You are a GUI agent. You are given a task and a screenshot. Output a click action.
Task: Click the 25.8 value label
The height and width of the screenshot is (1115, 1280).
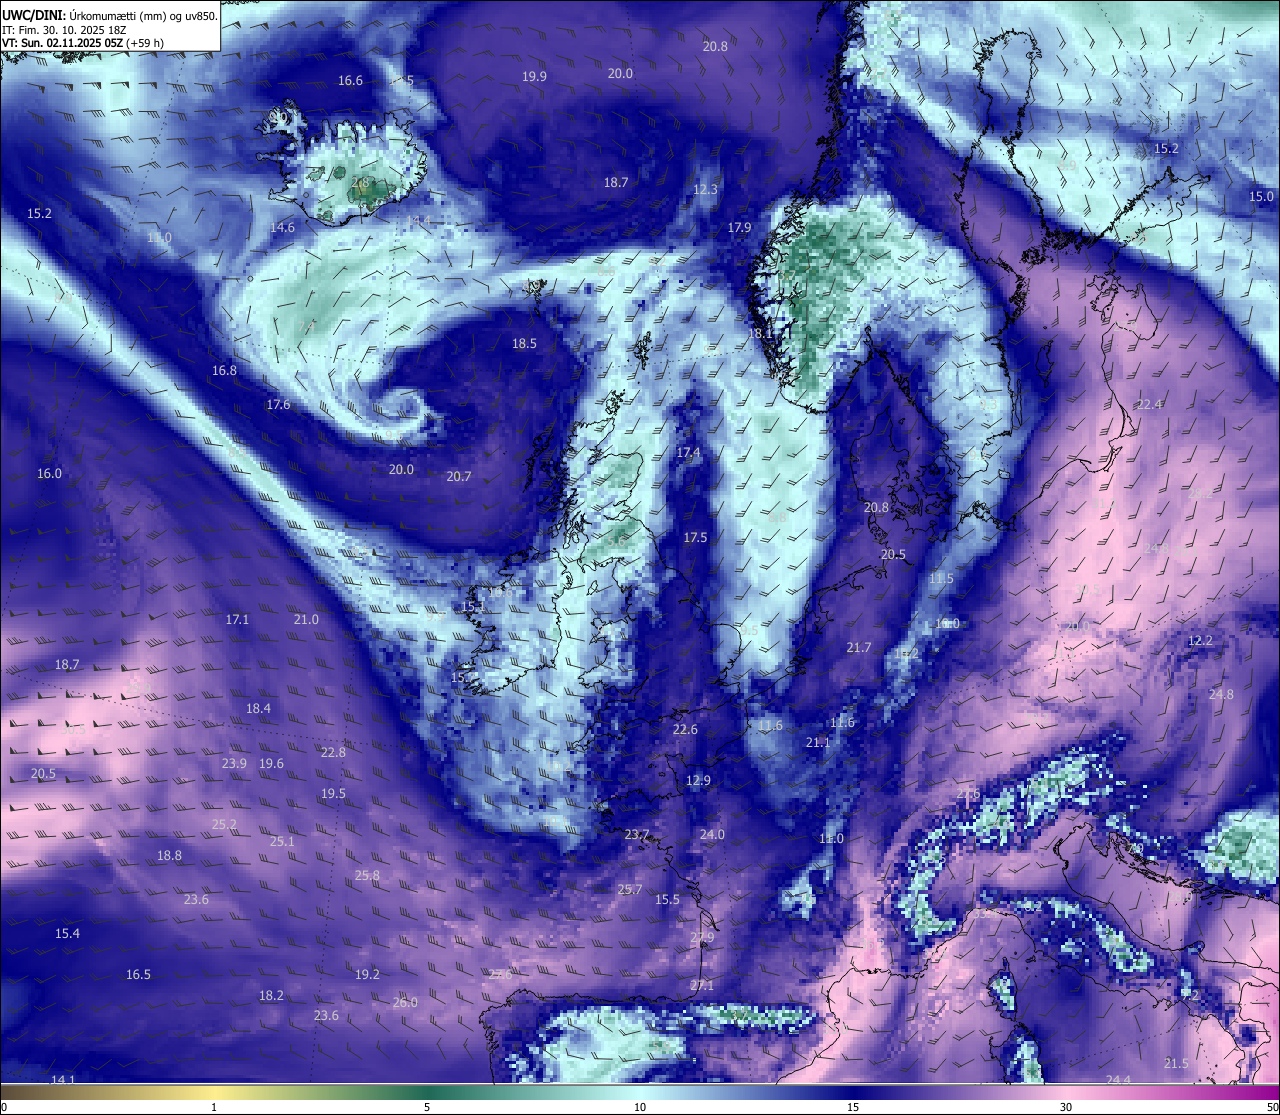(x=367, y=876)
